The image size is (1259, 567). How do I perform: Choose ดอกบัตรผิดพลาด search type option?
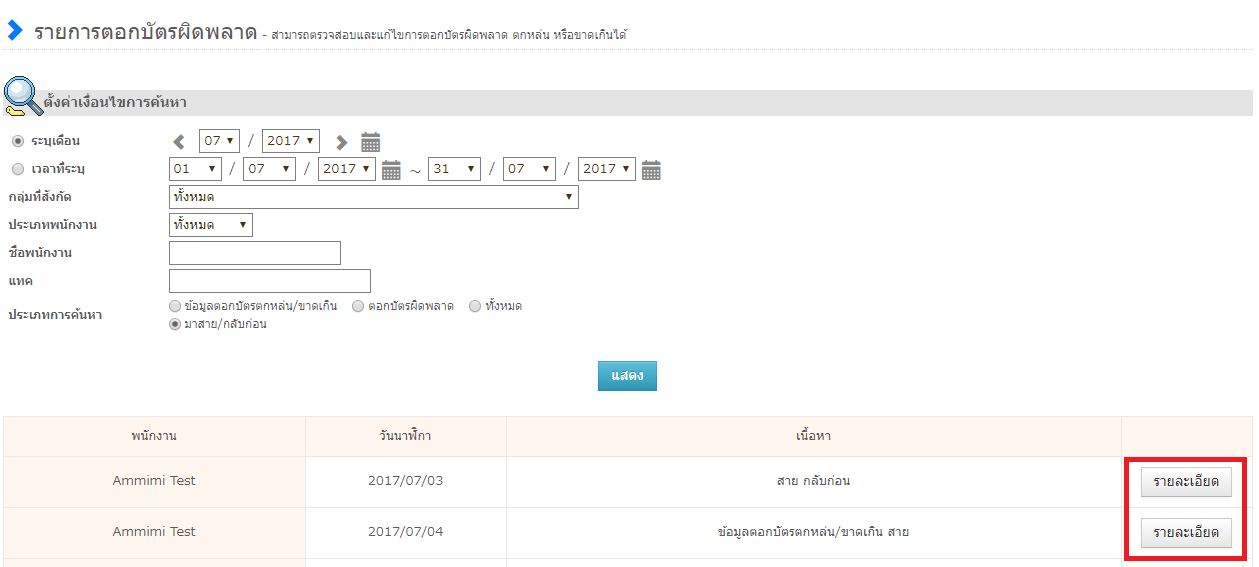pos(358,306)
